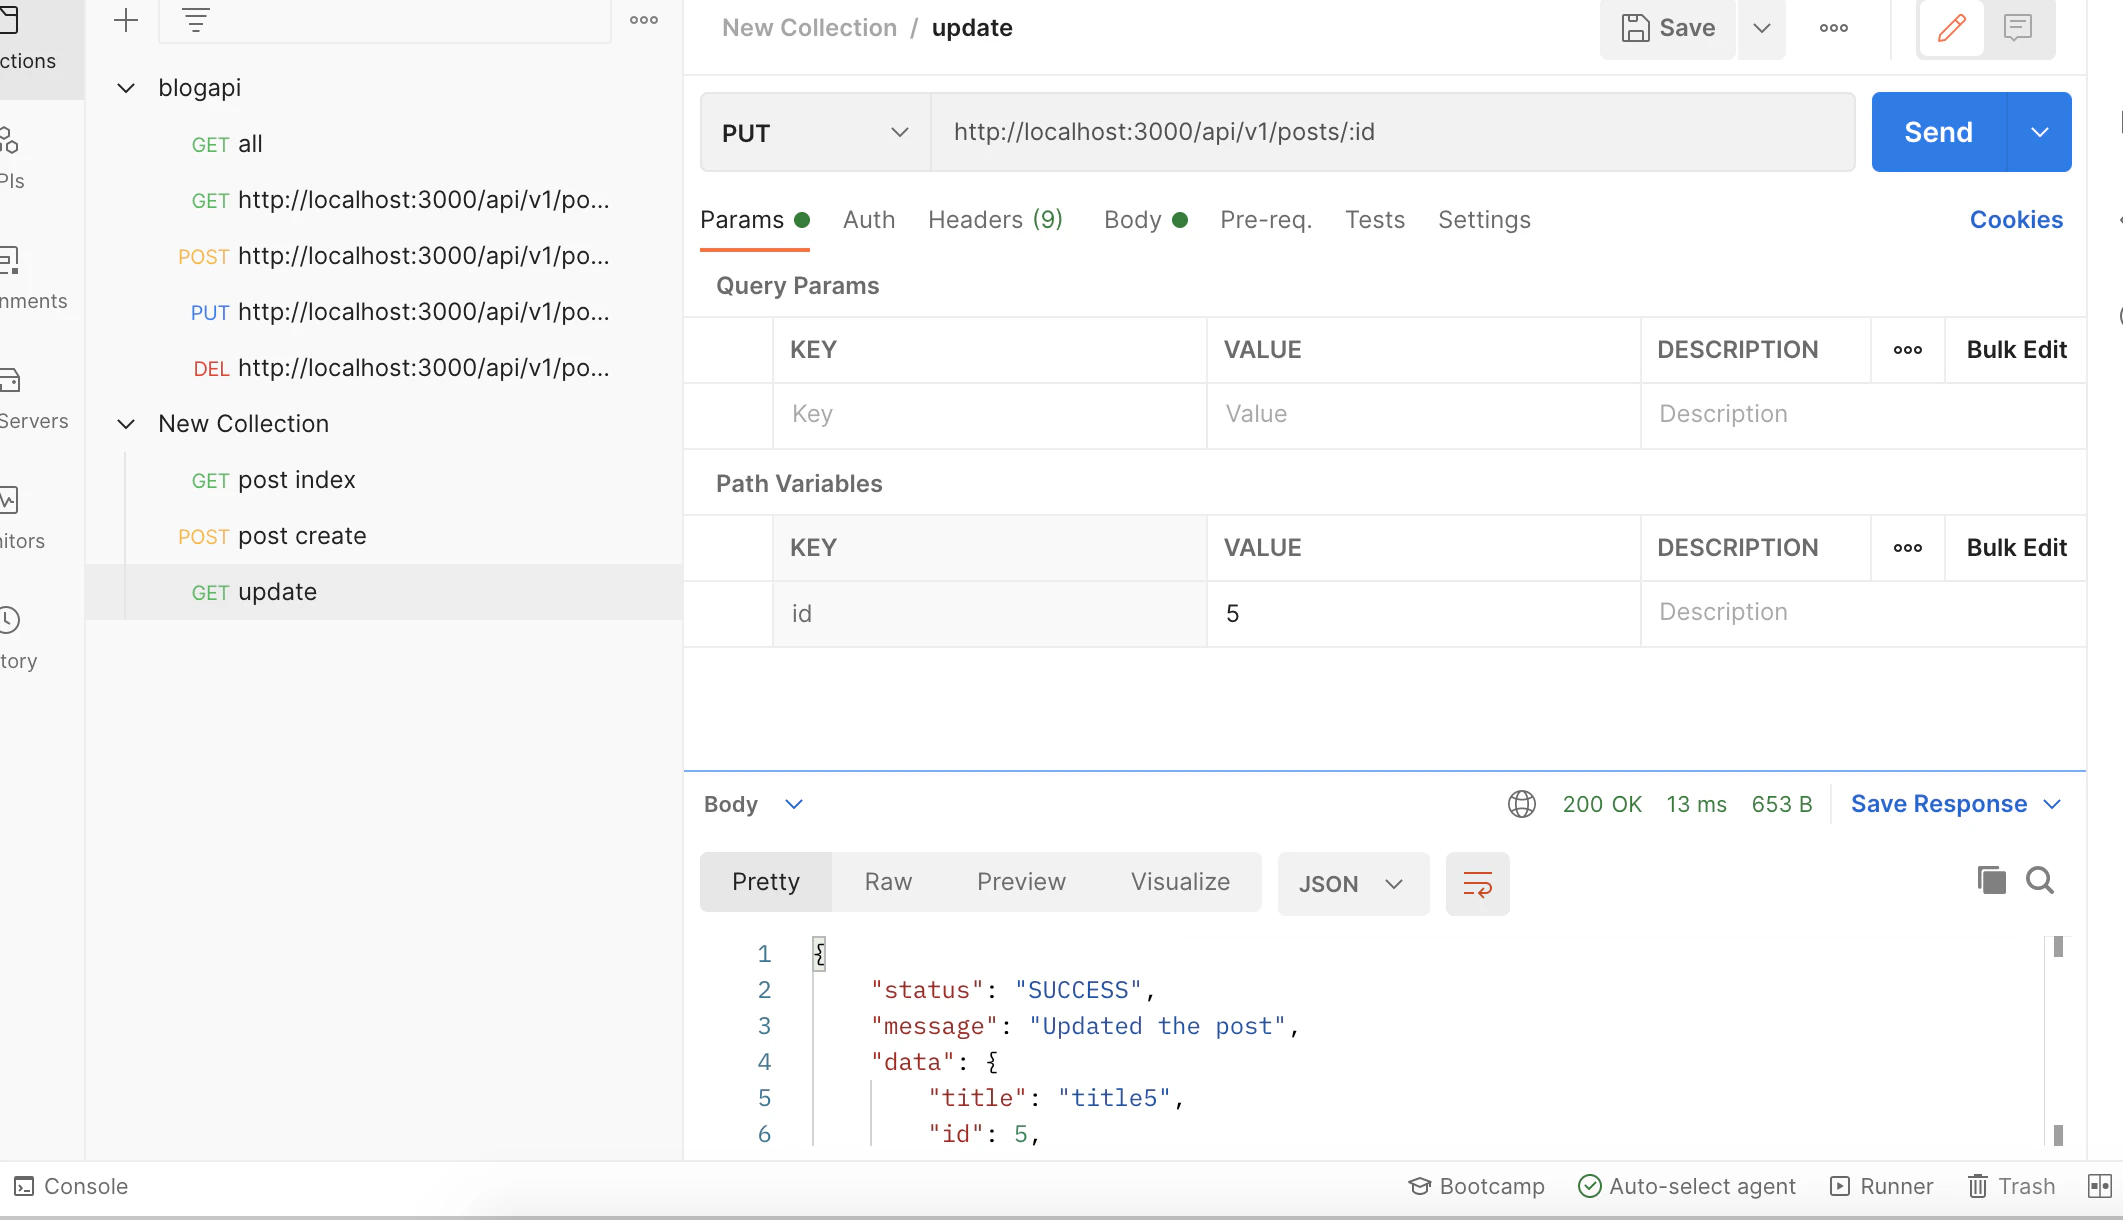Click the response body vertical scrollbar
This screenshot has height=1220, width=2123.
[x=2058, y=1040]
